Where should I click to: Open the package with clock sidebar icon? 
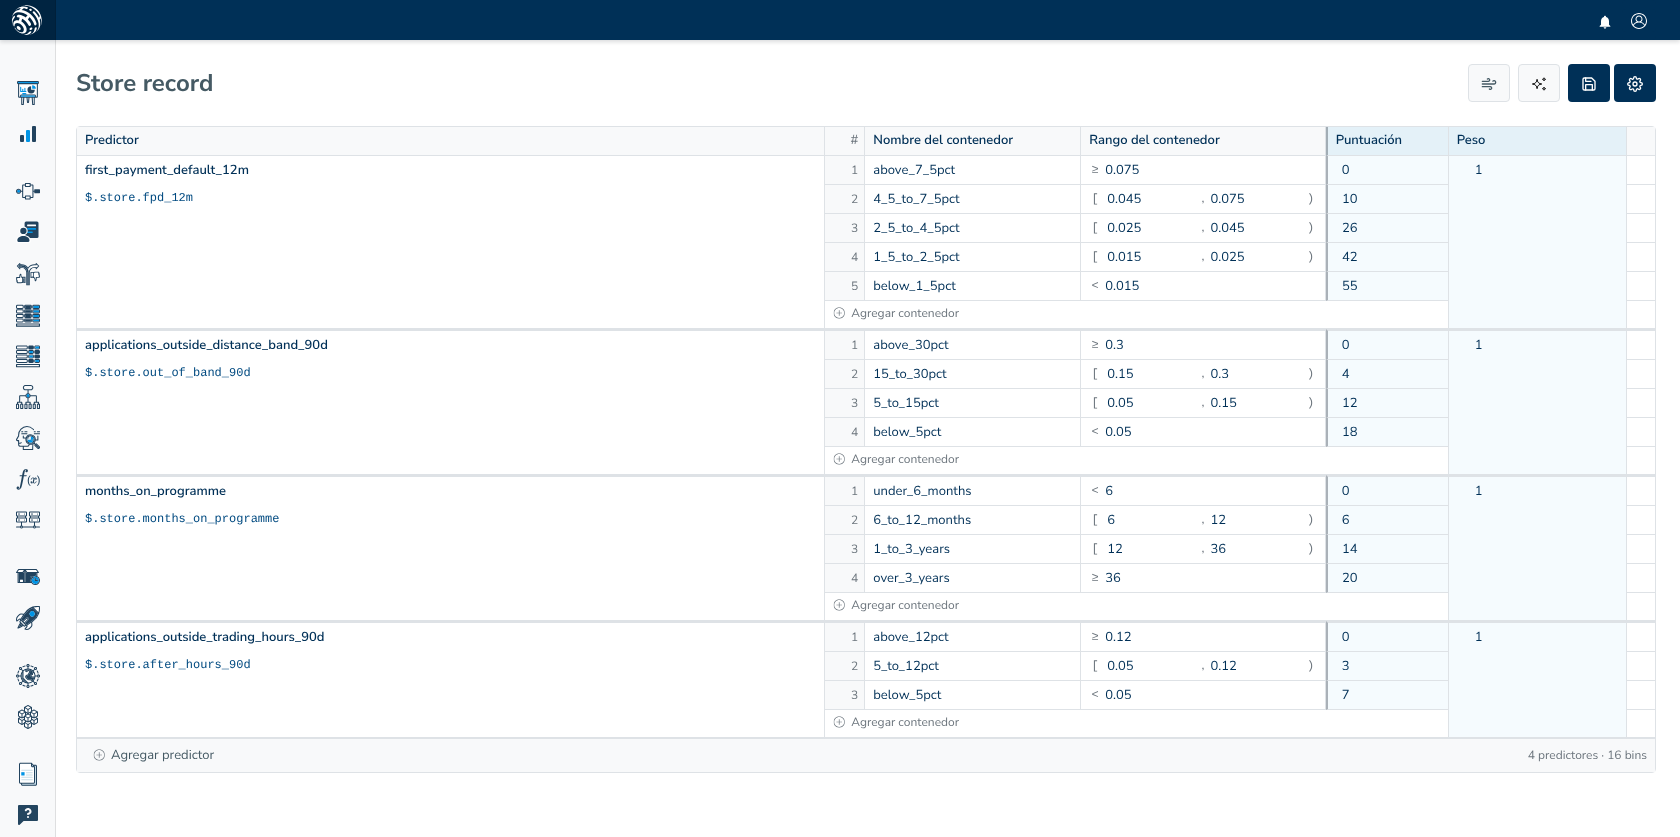(x=28, y=577)
